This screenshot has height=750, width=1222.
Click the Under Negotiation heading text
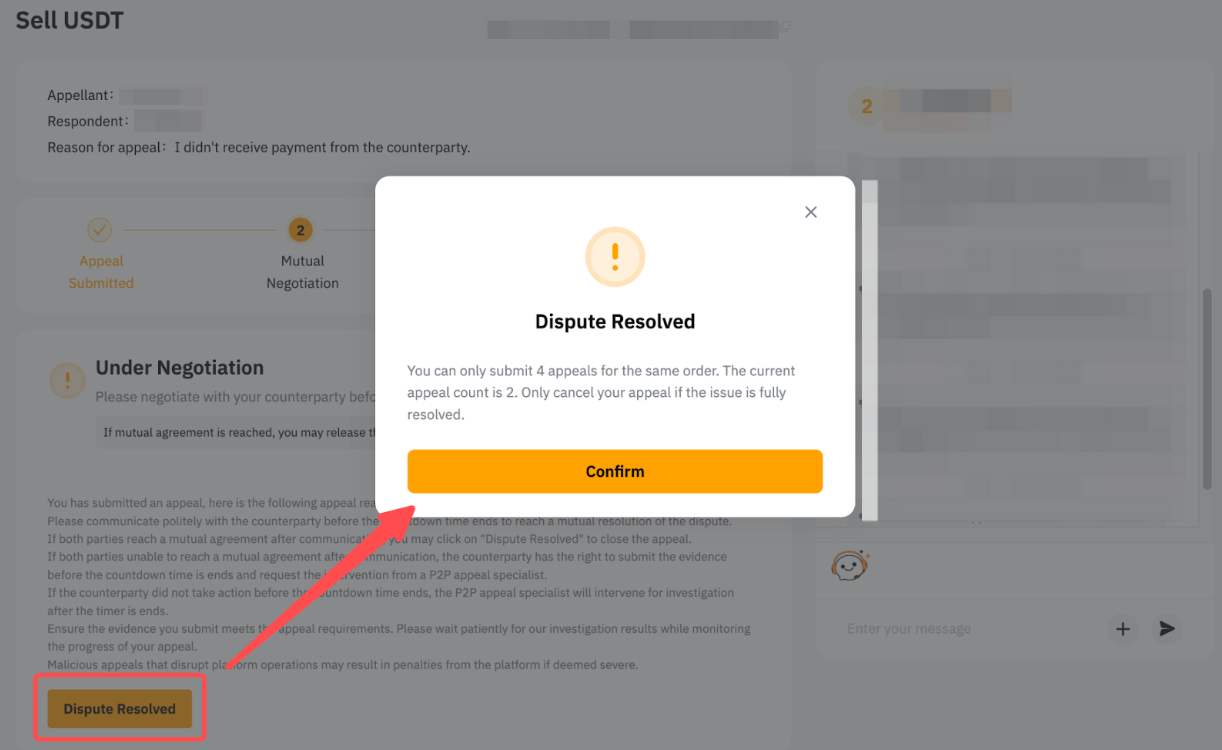coord(180,367)
